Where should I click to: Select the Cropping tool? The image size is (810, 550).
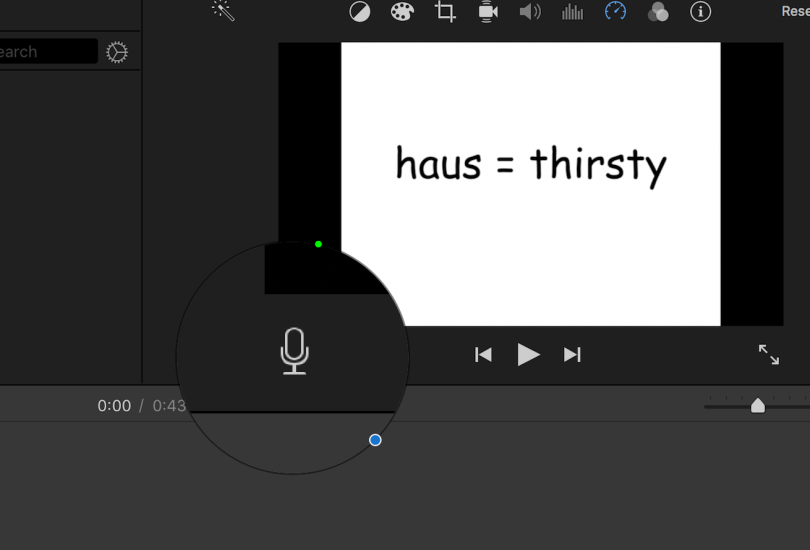(x=445, y=12)
